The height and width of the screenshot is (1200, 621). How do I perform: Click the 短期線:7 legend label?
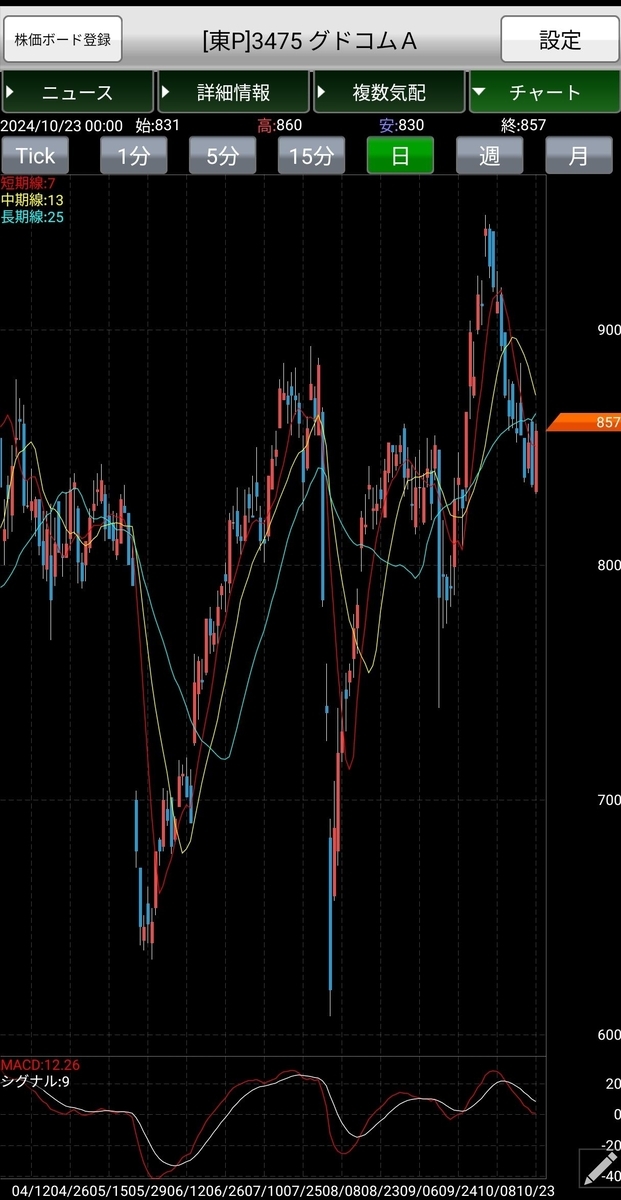(x=28, y=183)
